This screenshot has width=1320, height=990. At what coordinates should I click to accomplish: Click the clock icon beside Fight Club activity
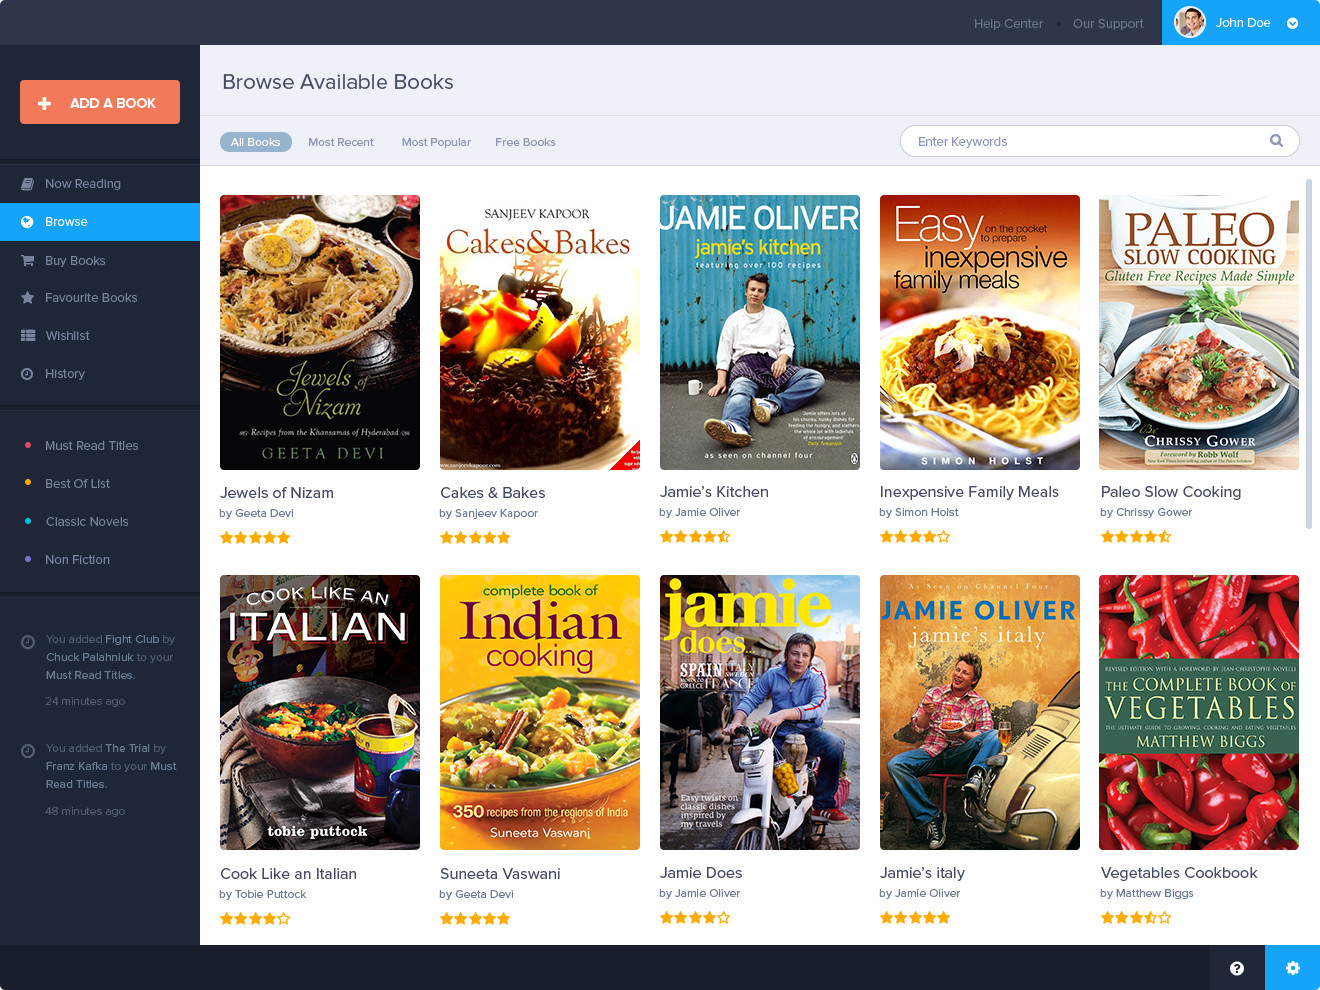tap(28, 641)
